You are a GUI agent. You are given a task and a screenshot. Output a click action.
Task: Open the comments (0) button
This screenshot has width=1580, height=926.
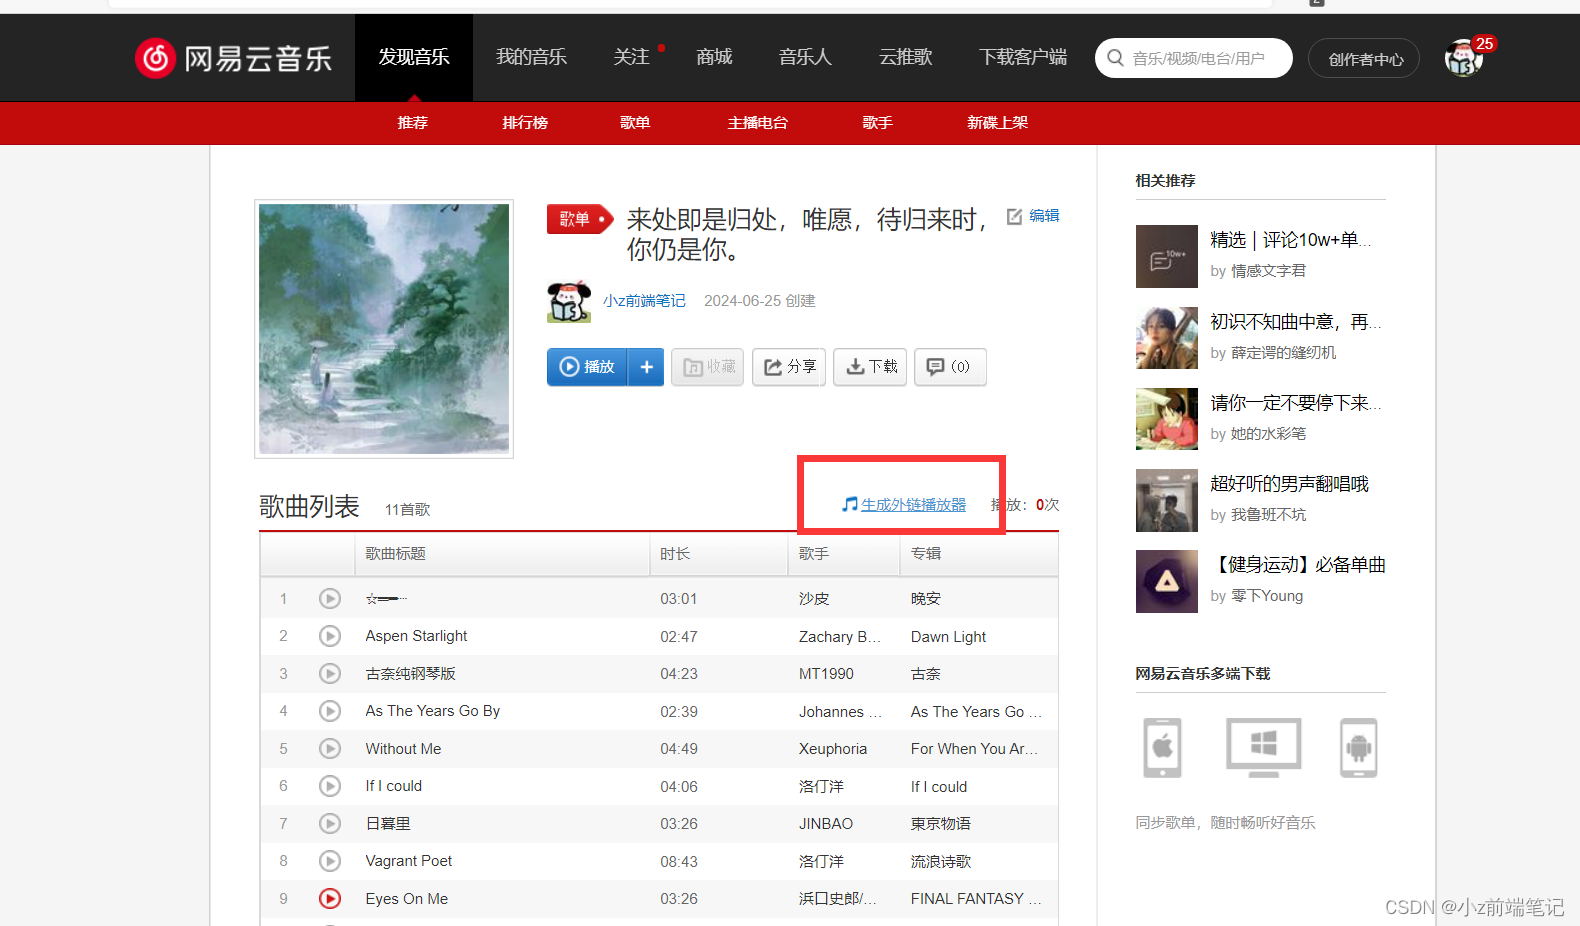[x=950, y=367]
